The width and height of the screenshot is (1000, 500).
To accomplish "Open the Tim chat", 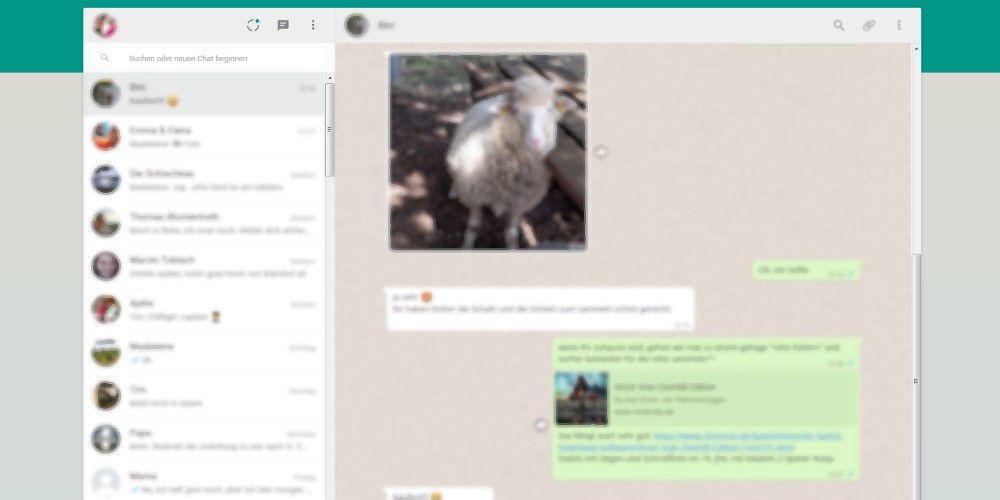I will pos(203,396).
